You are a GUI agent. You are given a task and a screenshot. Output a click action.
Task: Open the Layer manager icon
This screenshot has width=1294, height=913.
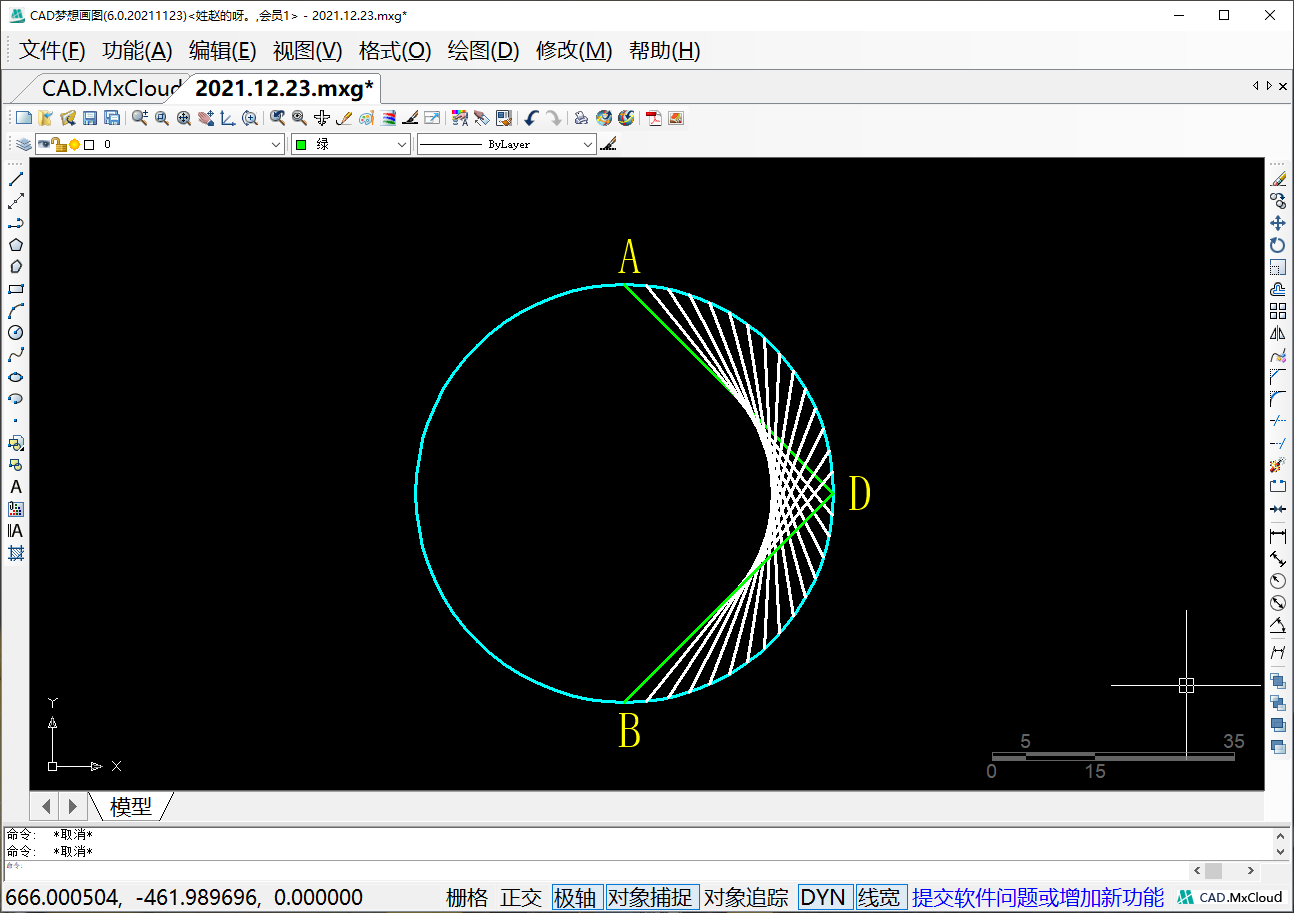point(24,145)
